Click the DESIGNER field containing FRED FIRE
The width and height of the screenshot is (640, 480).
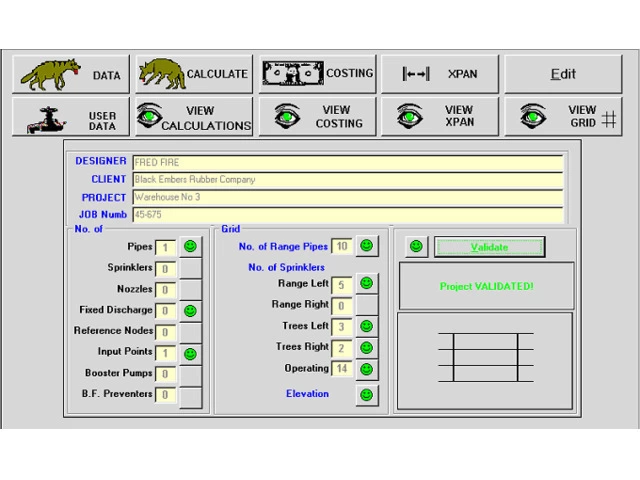pyautogui.click(x=347, y=162)
